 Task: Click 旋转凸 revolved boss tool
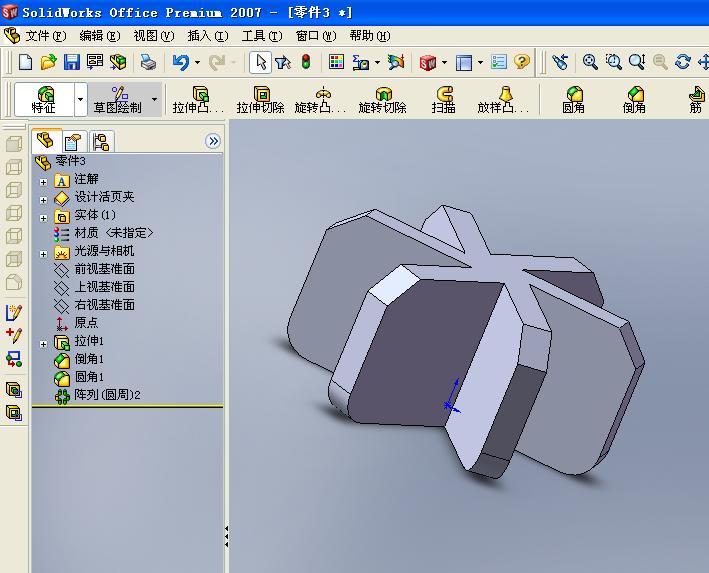tap(320, 99)
